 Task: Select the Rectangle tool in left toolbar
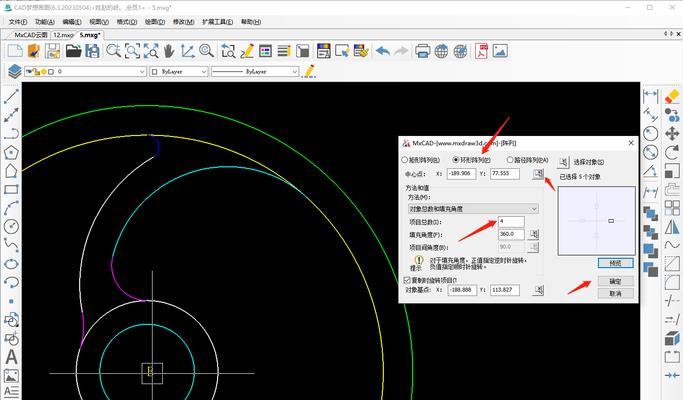point(11,190)
